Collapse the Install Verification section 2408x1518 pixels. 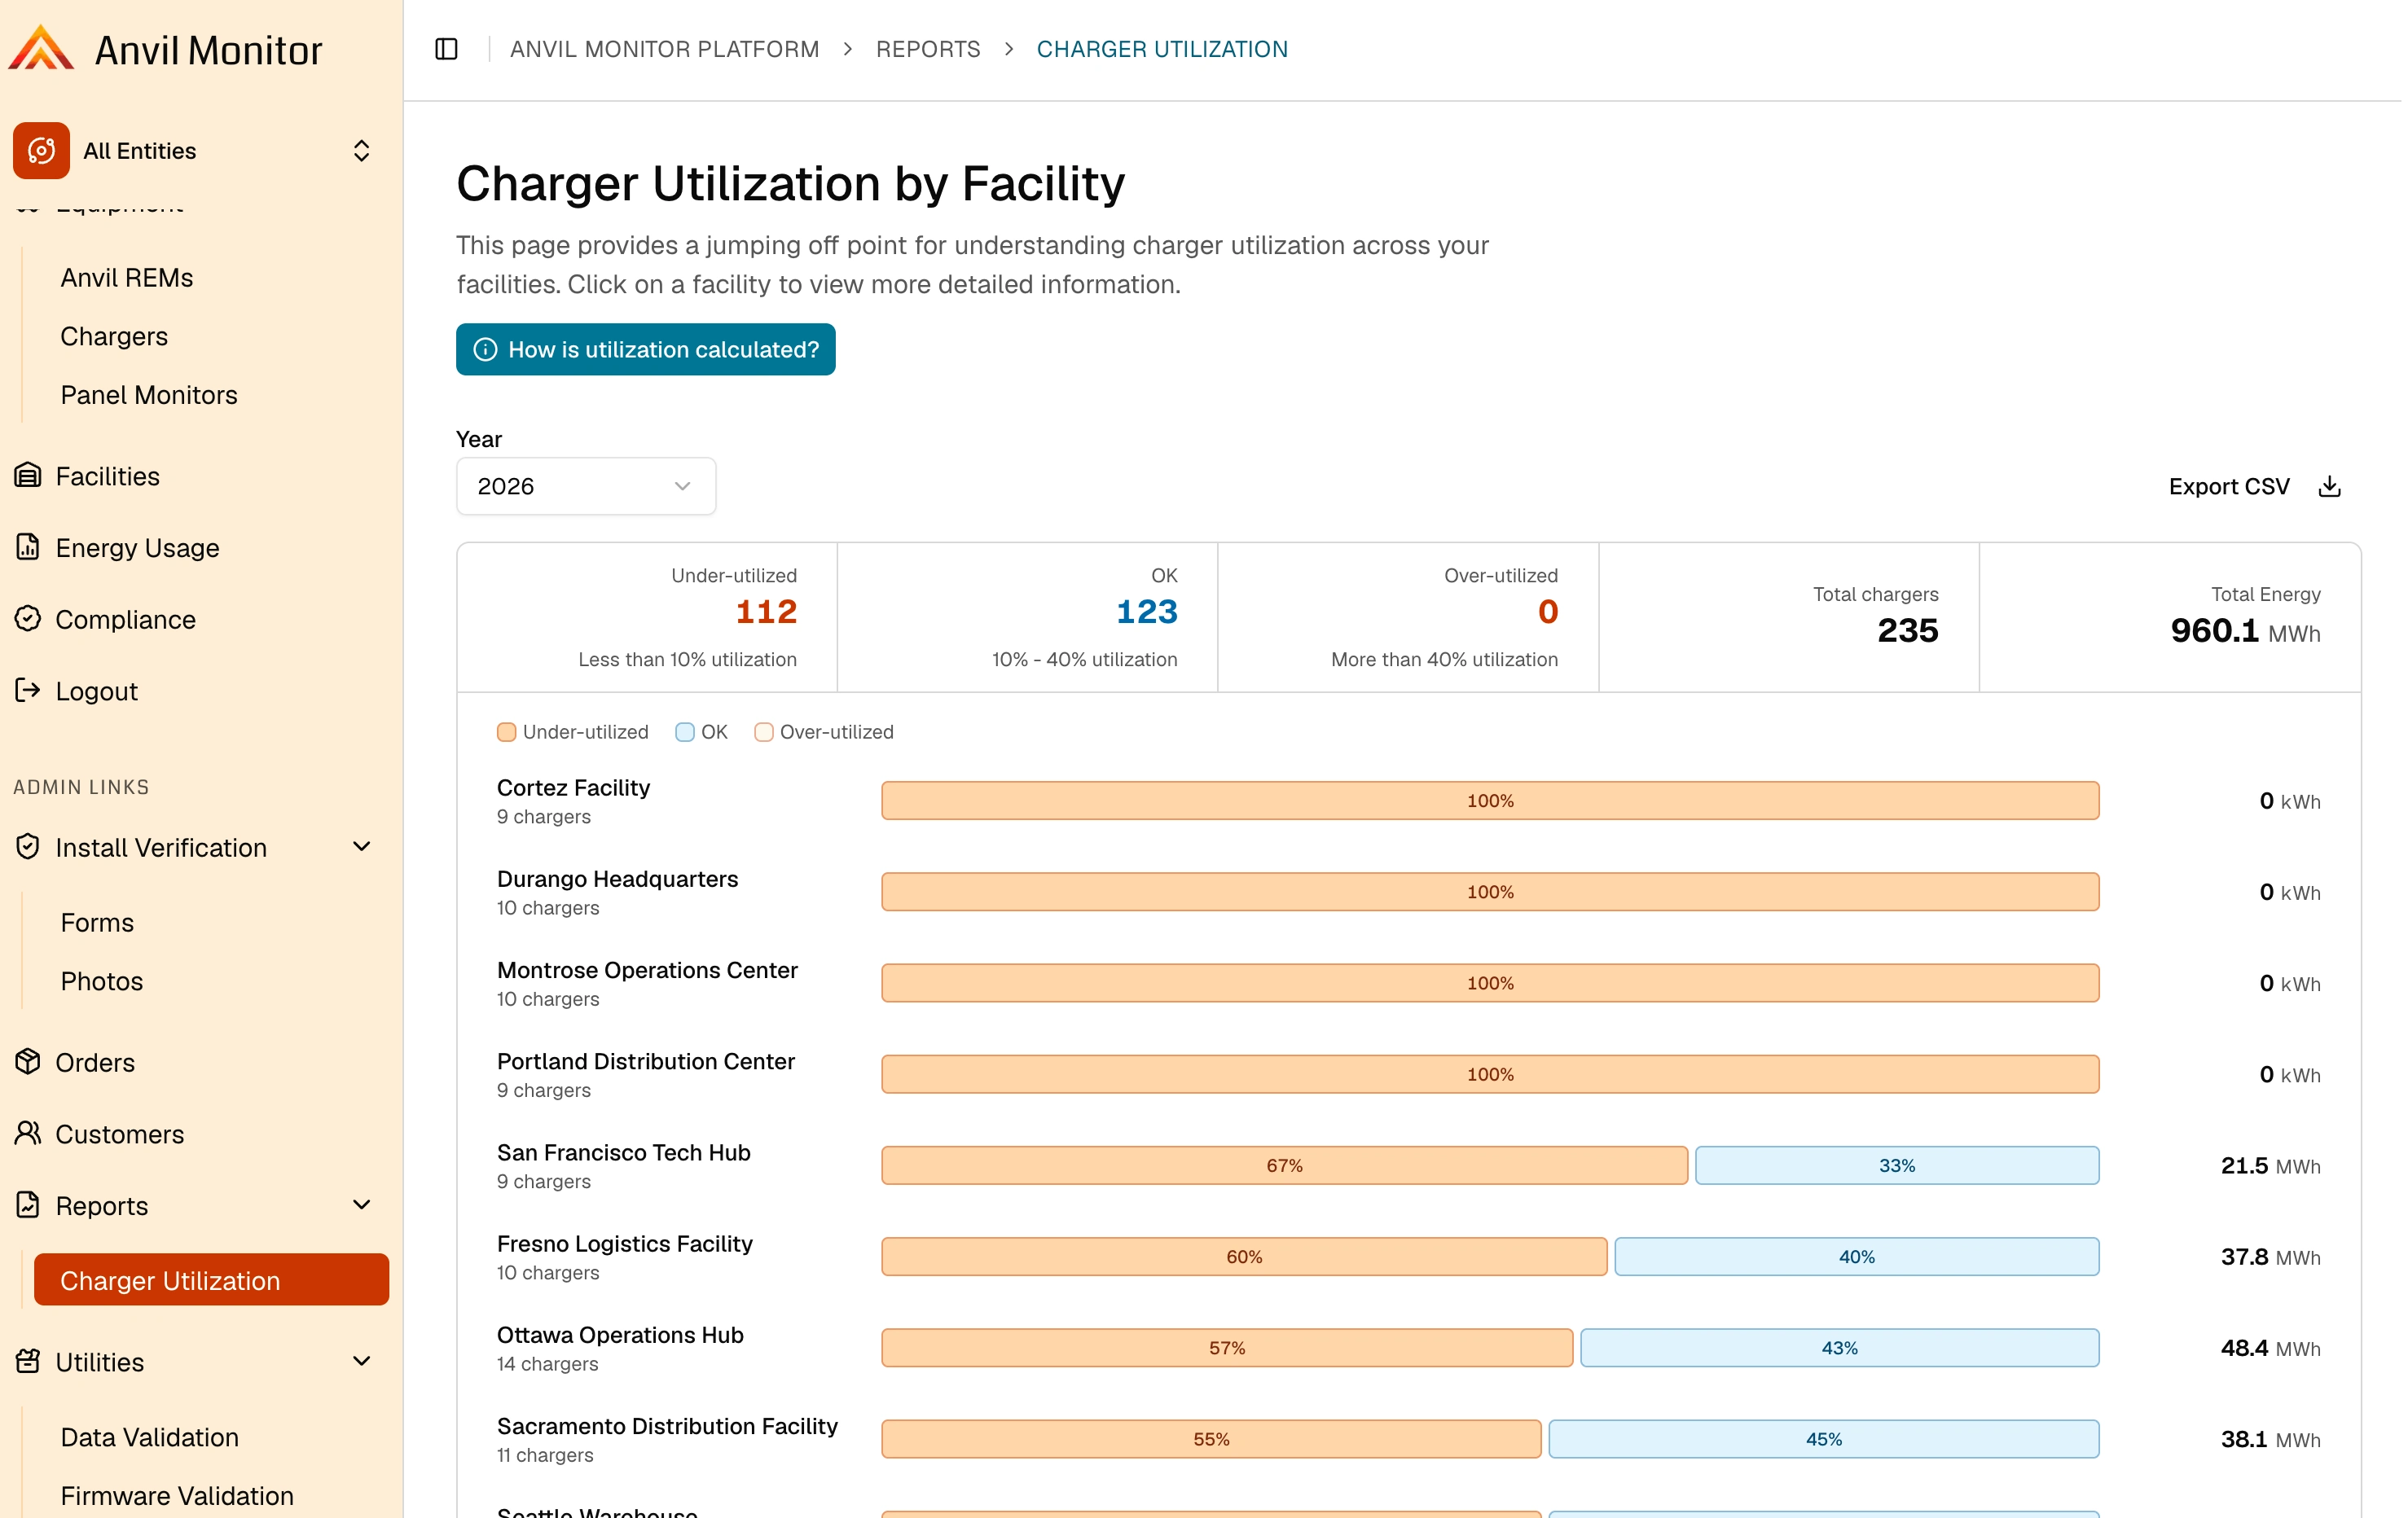point(362,847)
